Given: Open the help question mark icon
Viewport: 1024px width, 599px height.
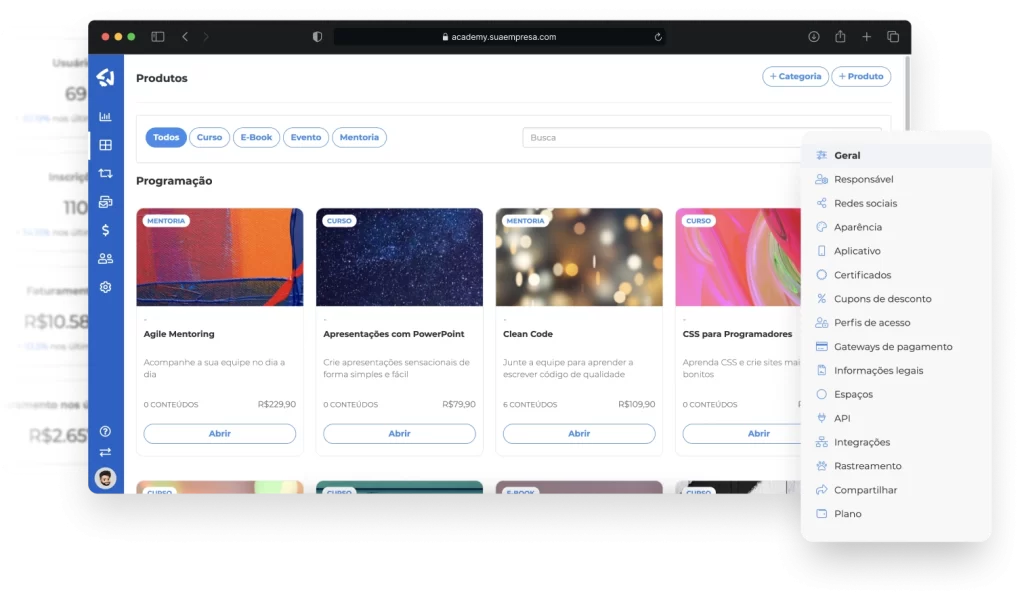Looking at the screenshot, I should [105, 431].
